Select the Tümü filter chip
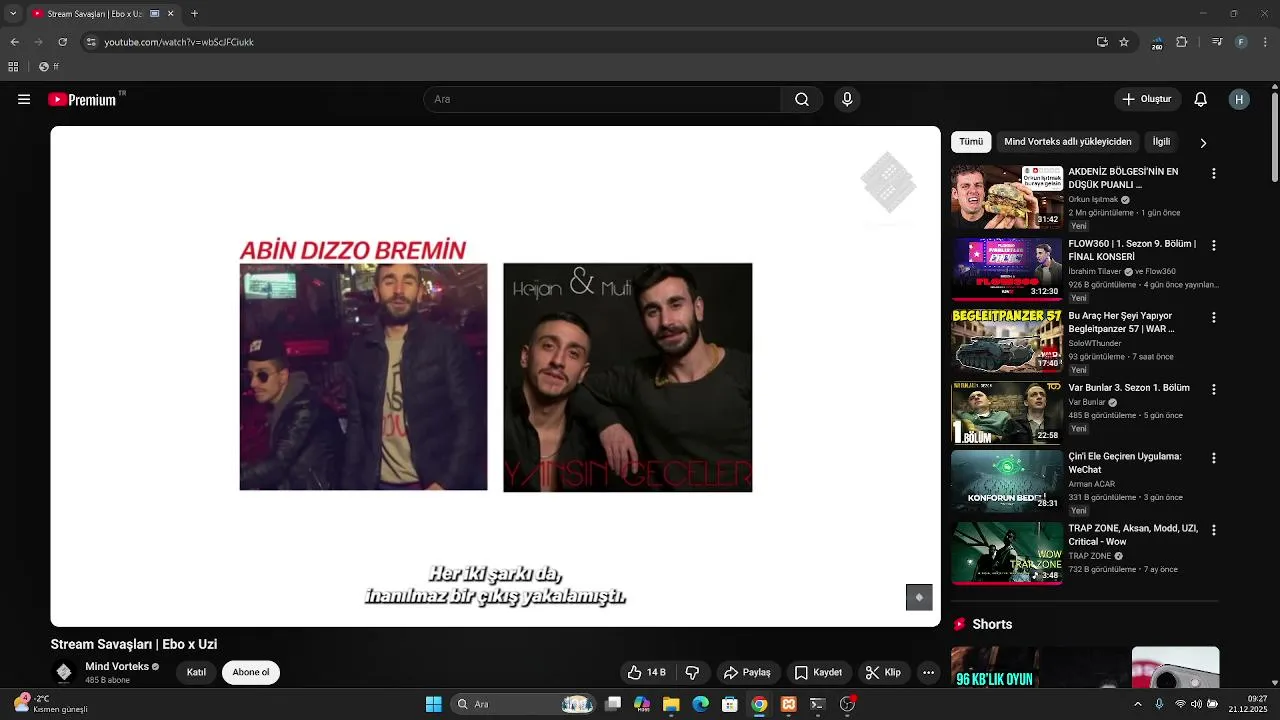Screen dimensions: 1280x720 (971, 142)
